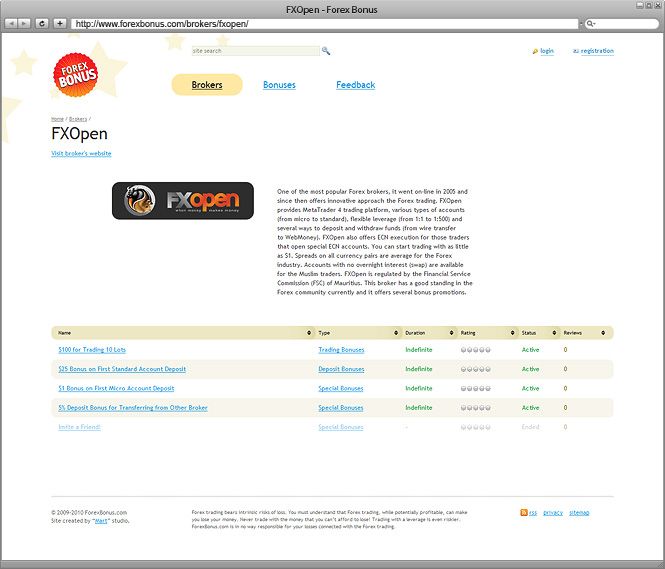Open the Feedback navigation tab
This screenshot has height=569, width=665.
coord(355,85)
